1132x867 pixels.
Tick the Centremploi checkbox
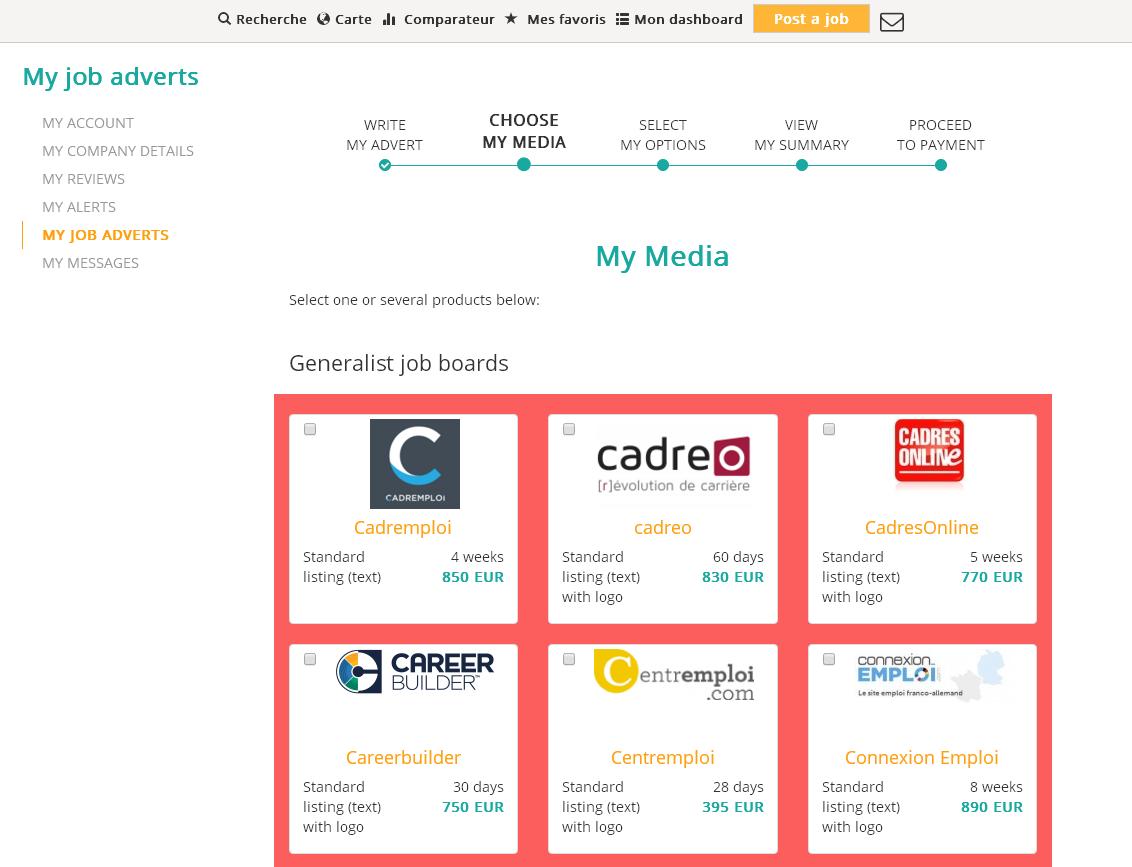(569, 659)
